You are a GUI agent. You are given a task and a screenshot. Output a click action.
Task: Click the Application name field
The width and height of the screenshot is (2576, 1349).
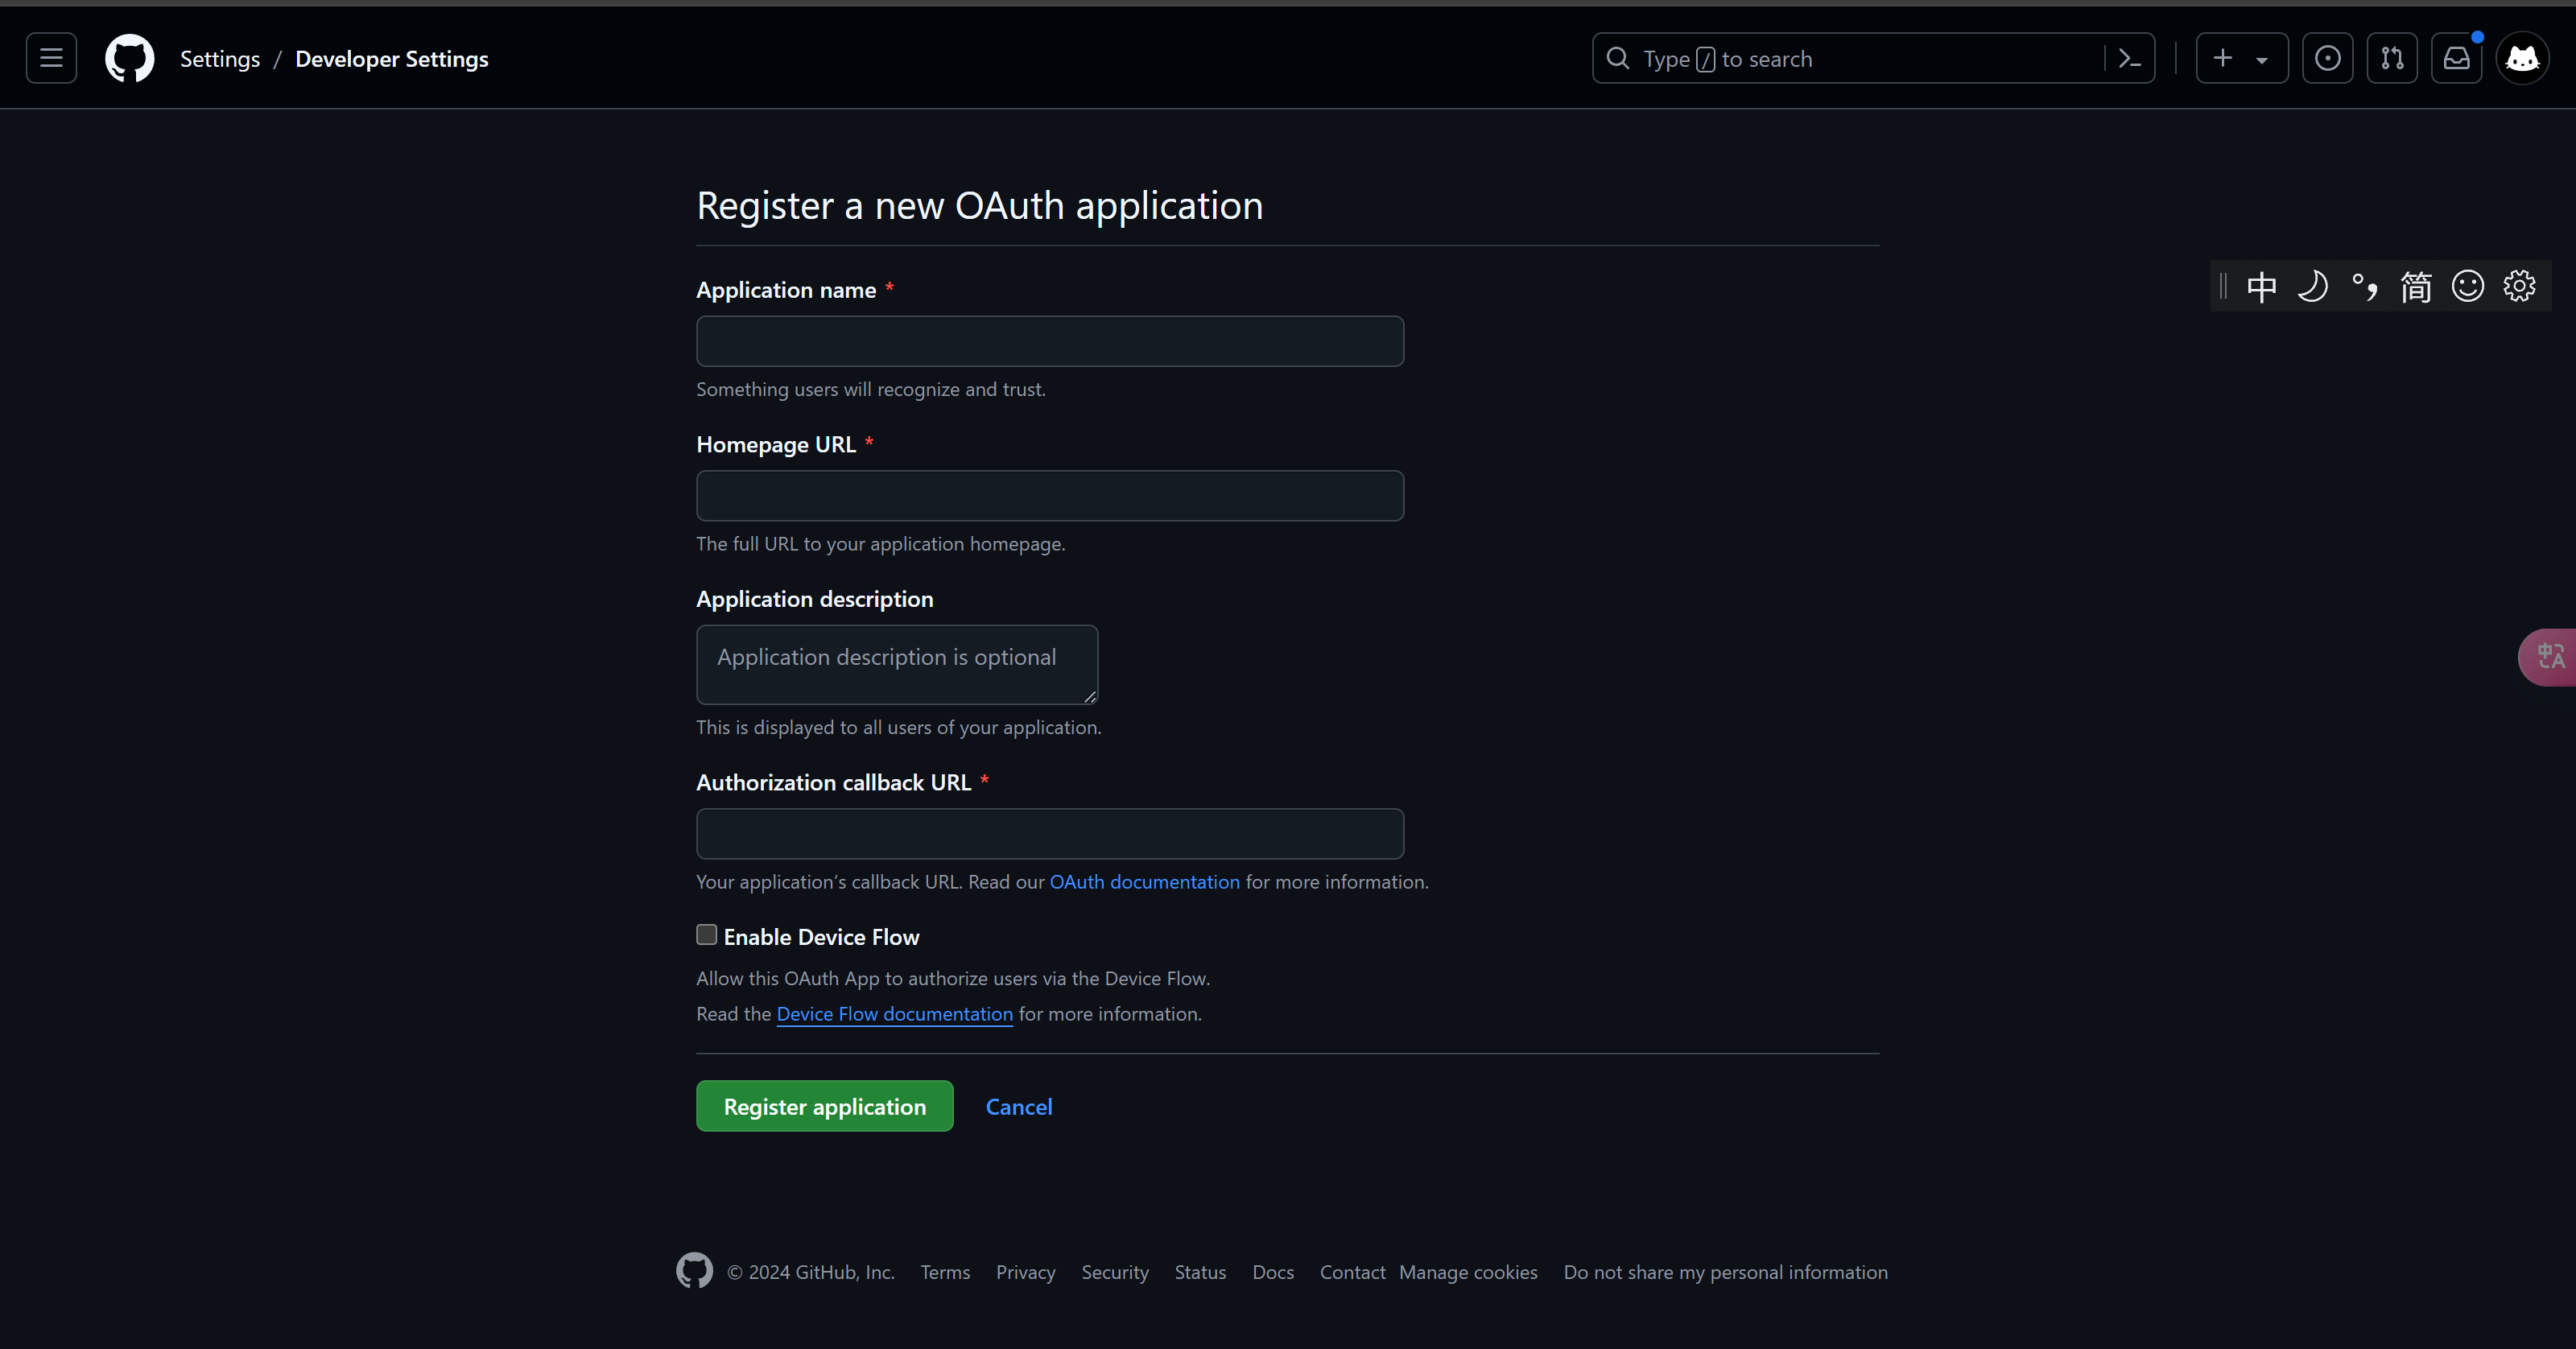click(1049, 341)
